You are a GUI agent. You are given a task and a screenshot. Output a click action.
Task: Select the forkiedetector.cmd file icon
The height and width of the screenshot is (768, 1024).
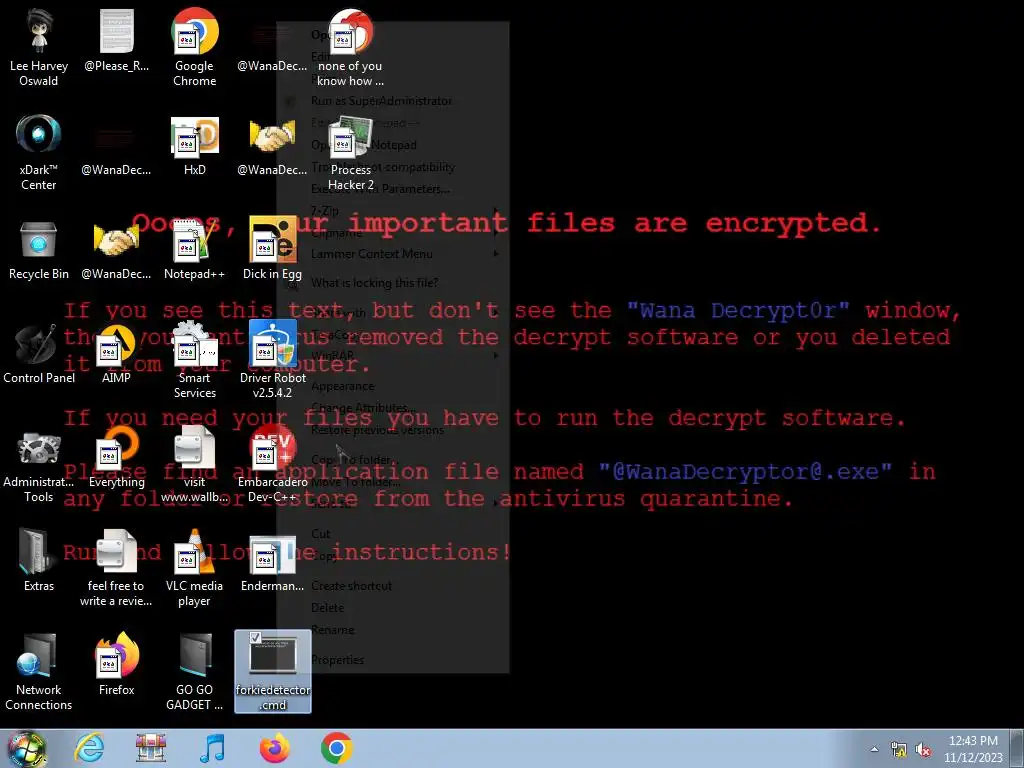(x=272, y=671)
